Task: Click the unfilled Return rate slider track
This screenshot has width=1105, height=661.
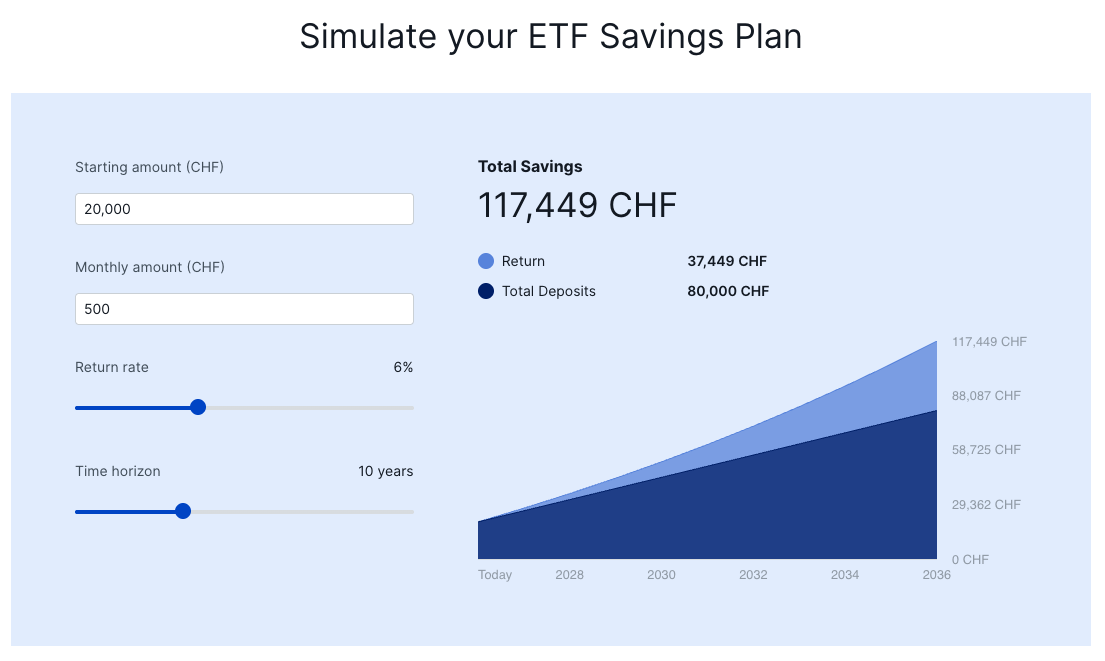Action: [x=309, y=408]
